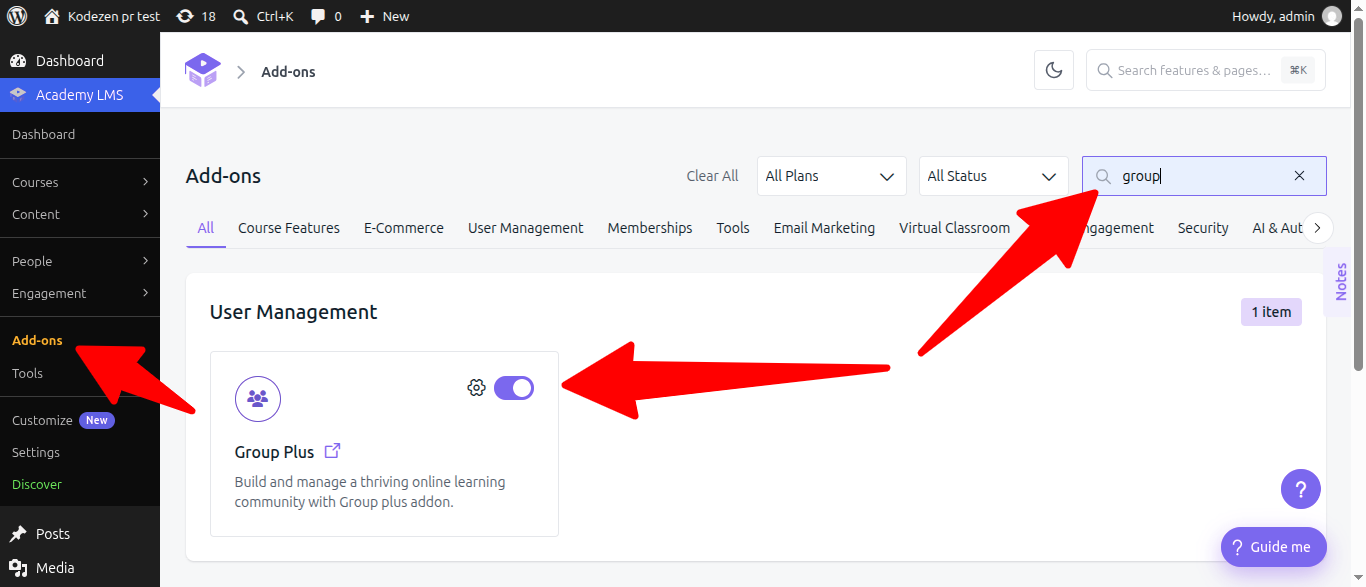Select the Security tab
The image size is (1366, 587).
click(1203, 228)
